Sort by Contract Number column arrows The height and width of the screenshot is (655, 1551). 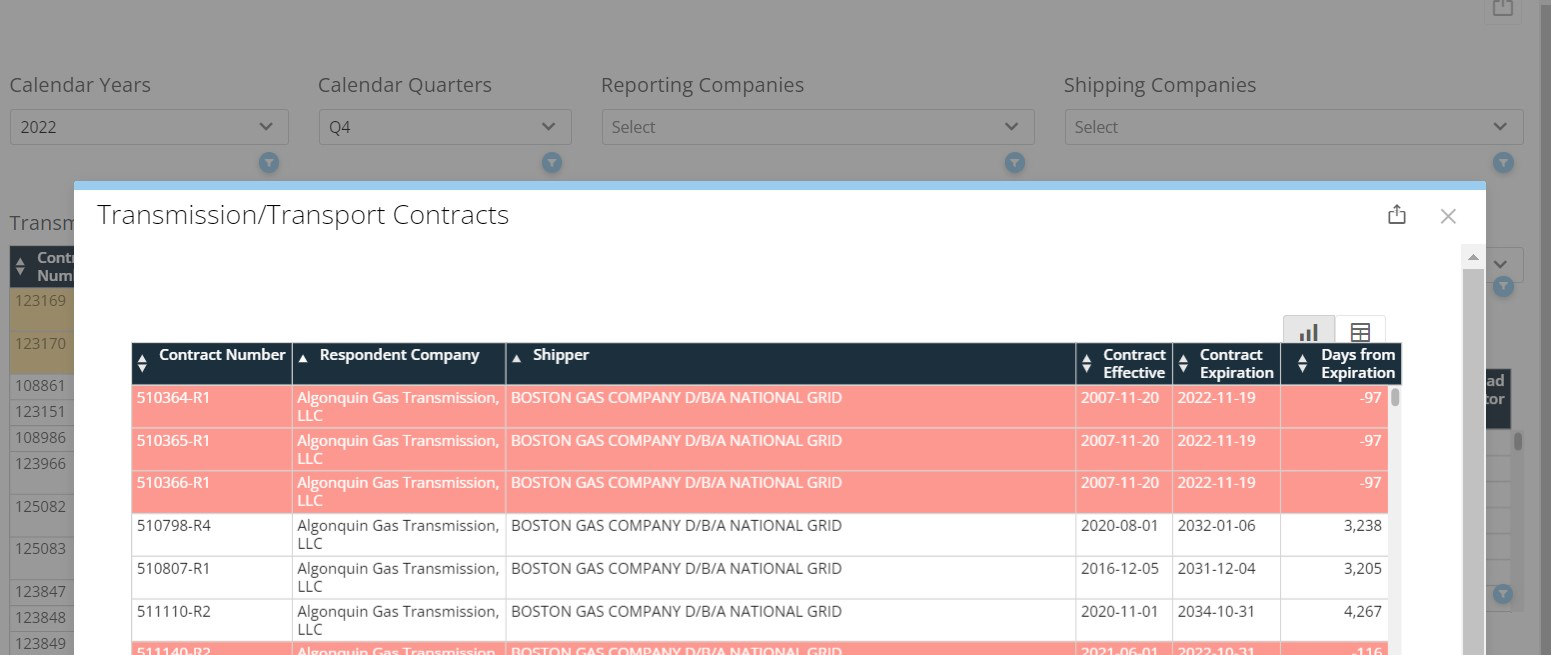click(142, 363)
